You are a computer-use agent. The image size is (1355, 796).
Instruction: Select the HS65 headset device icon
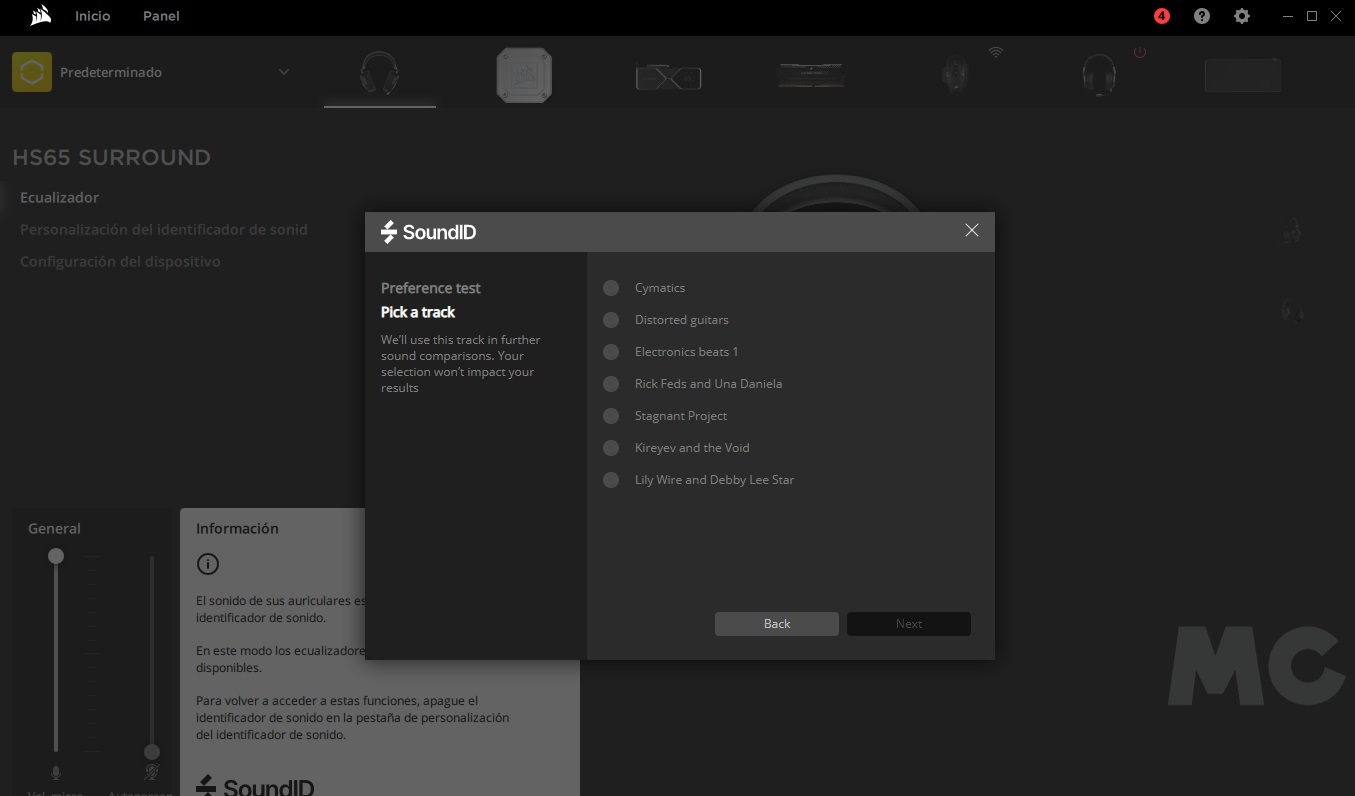380,74
